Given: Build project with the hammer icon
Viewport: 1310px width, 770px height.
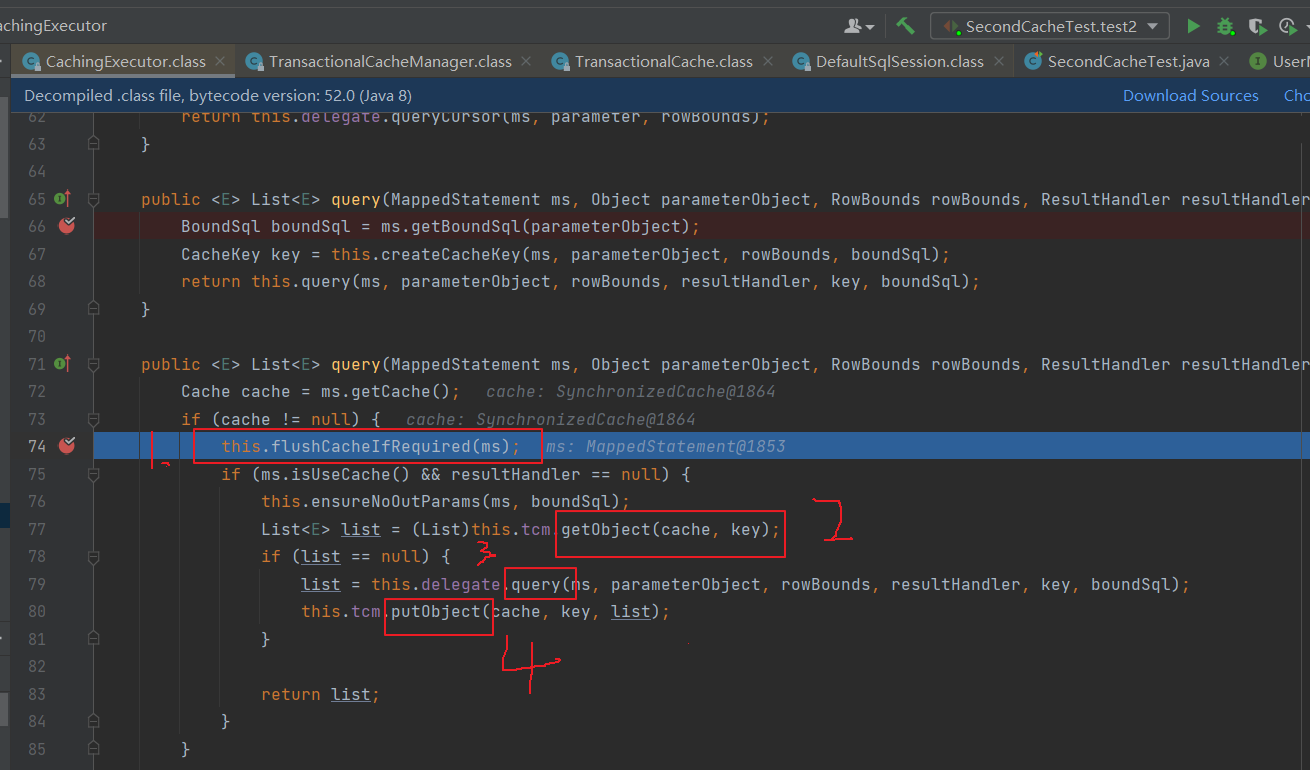Looking at the screenshot, I should [x=905, y=25].
